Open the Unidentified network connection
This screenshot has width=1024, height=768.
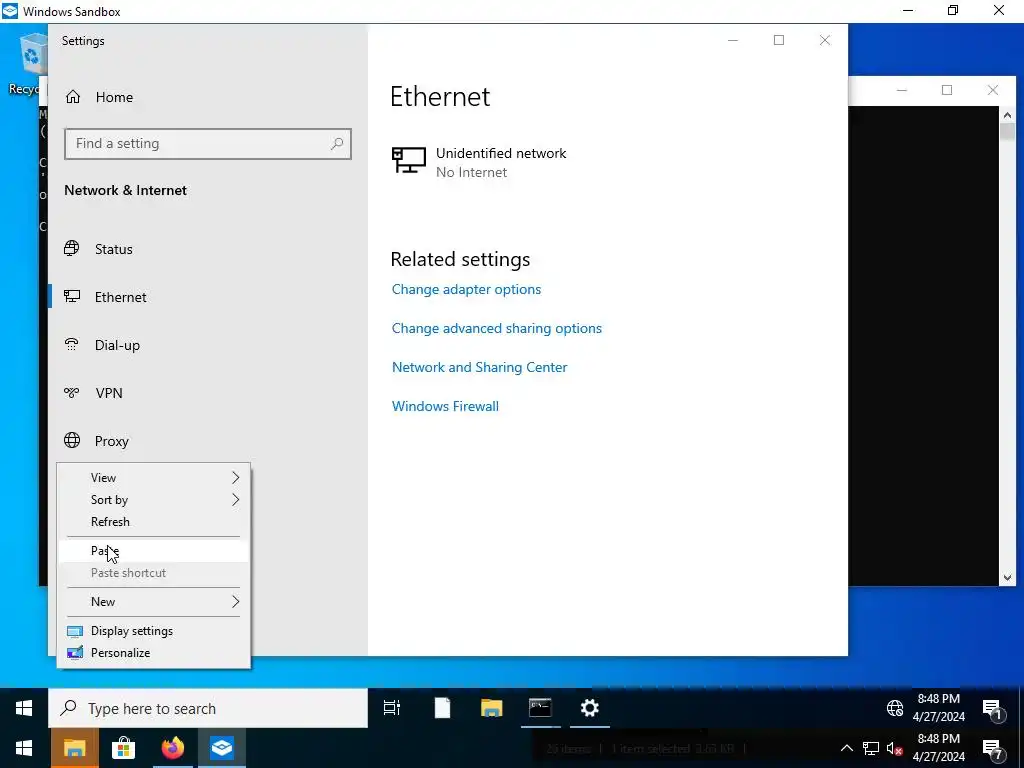point(501,162)
